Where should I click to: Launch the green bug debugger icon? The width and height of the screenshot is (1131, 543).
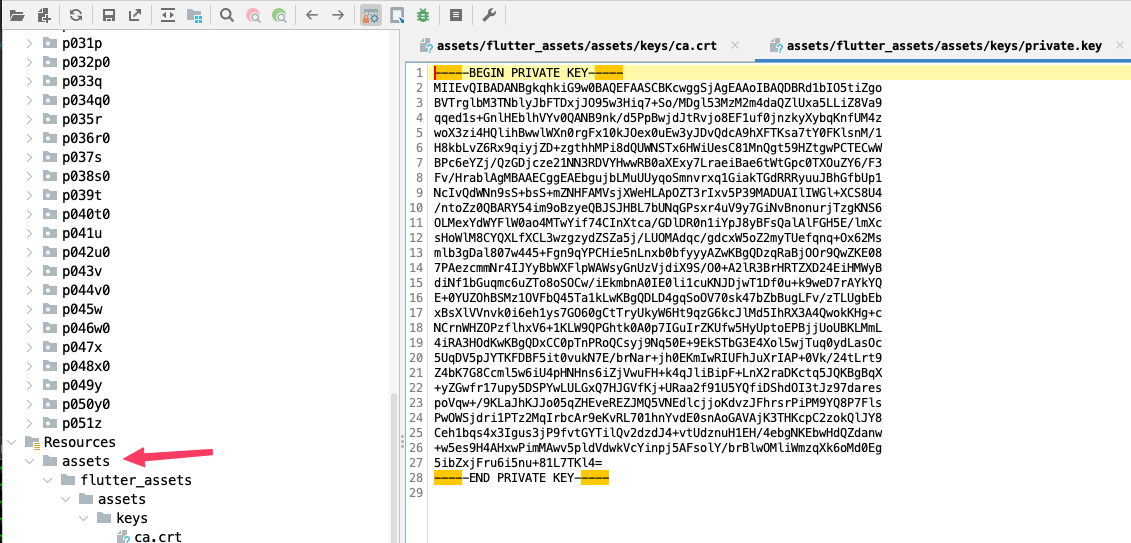[424, 15]
